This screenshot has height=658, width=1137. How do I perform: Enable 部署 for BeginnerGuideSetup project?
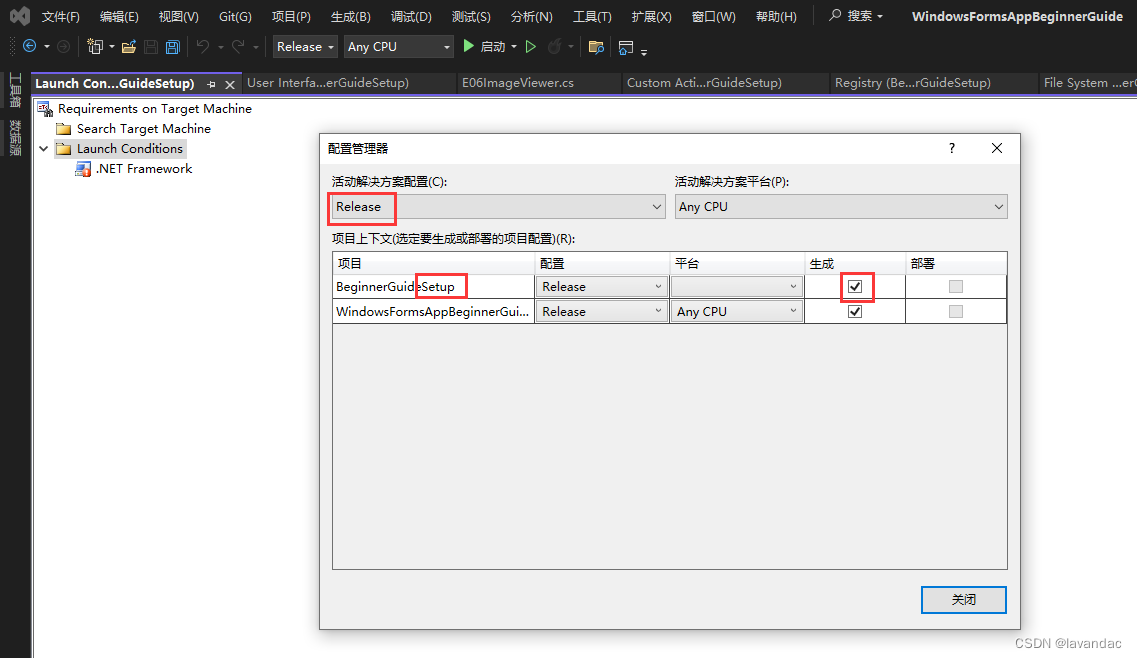956,287
